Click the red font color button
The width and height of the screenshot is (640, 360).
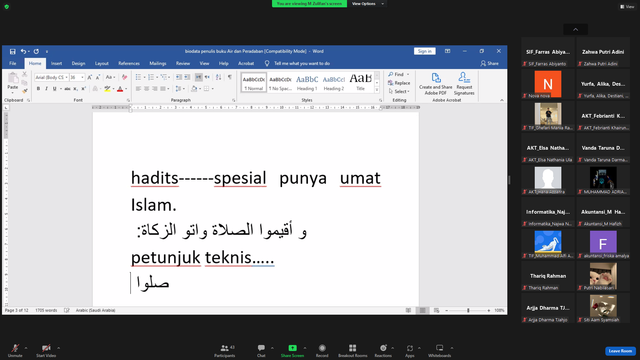coord(120,89)
